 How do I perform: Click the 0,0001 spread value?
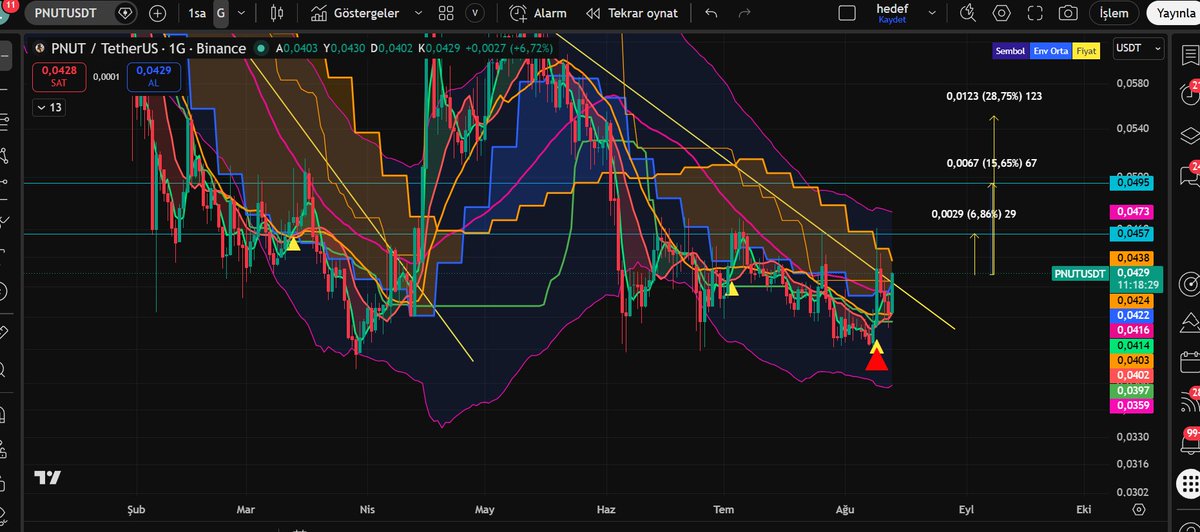[x=105, y=76]
